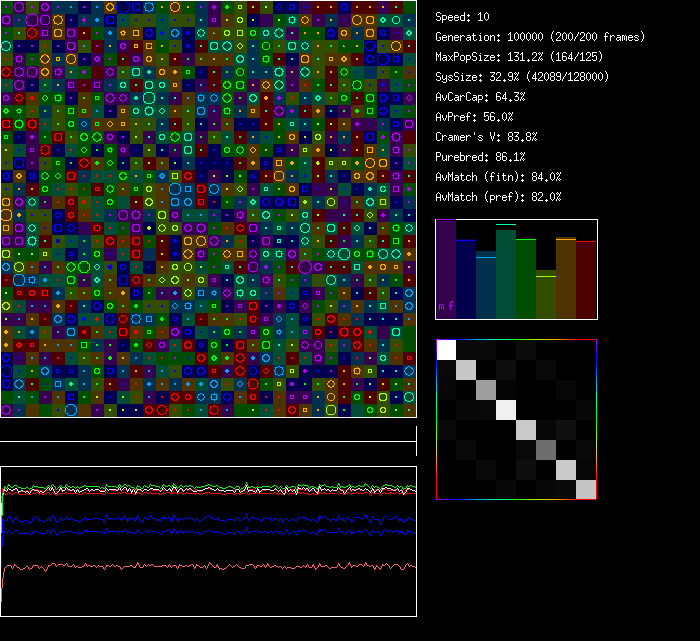This screenshot has height=641, width=700.
Task: Click the "m f" label in histogram
Action: [446, 306]
